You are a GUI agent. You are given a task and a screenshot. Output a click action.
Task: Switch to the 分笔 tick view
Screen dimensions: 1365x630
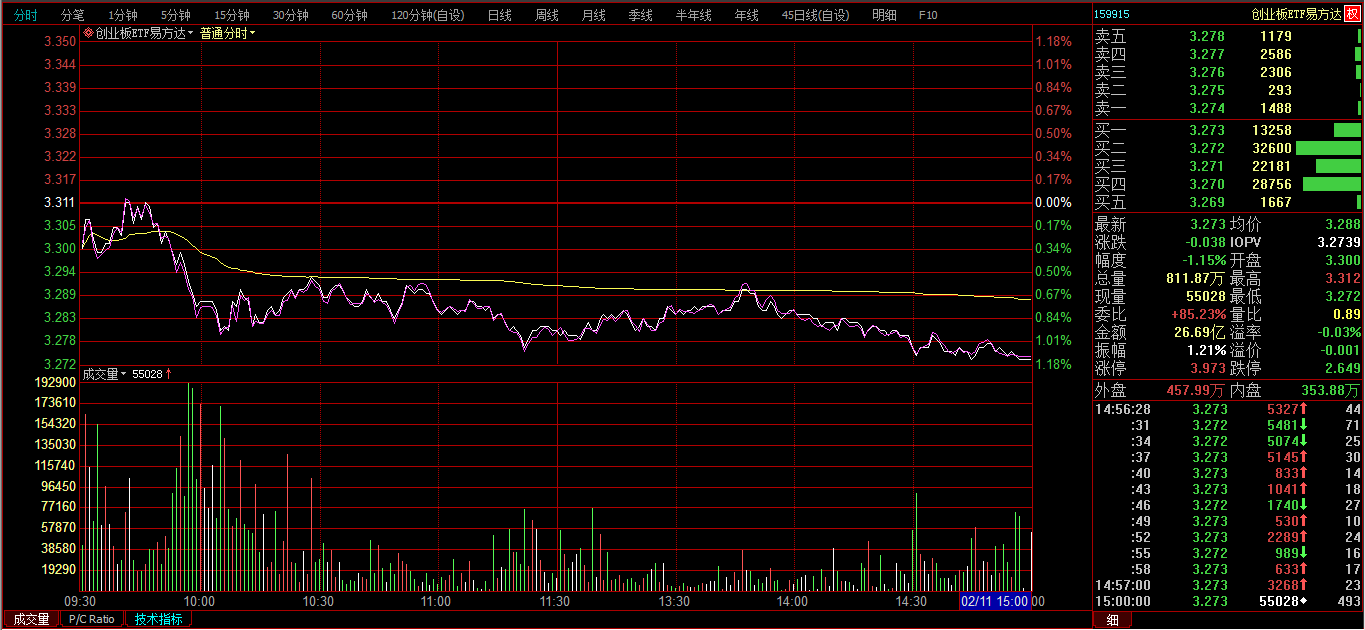click(72, 15)
